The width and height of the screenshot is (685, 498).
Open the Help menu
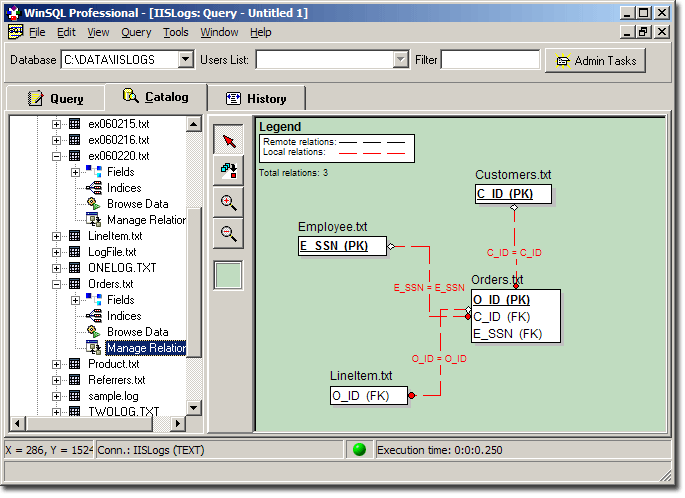(x=260, y=32)
